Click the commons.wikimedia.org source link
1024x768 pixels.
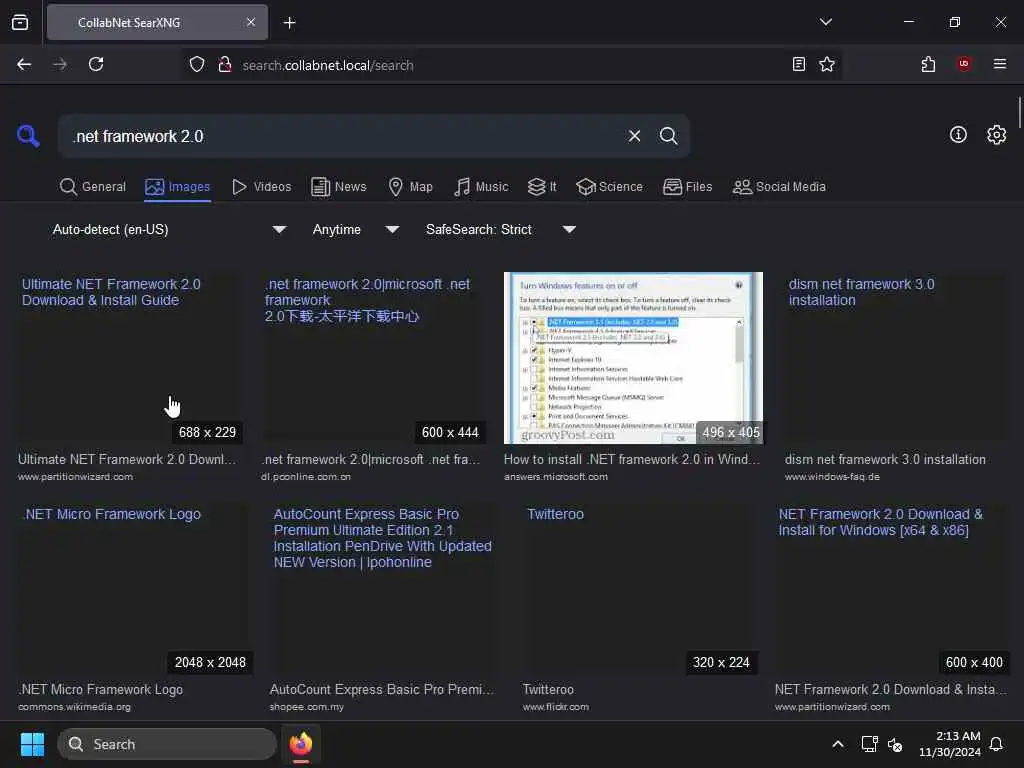[74, 707]
